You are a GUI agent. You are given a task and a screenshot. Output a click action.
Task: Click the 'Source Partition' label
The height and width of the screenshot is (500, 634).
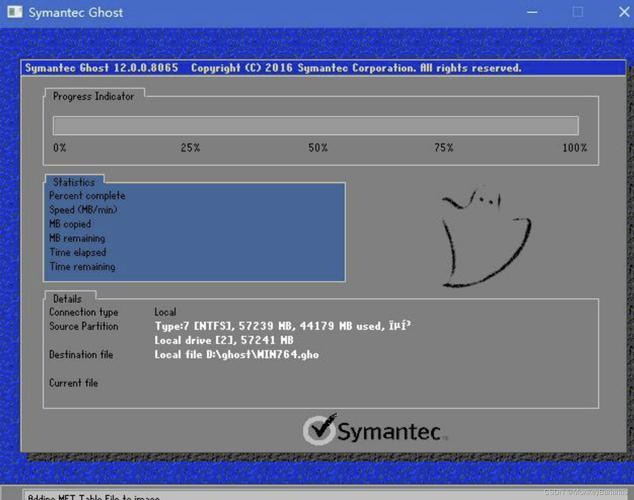pos(84,326)
